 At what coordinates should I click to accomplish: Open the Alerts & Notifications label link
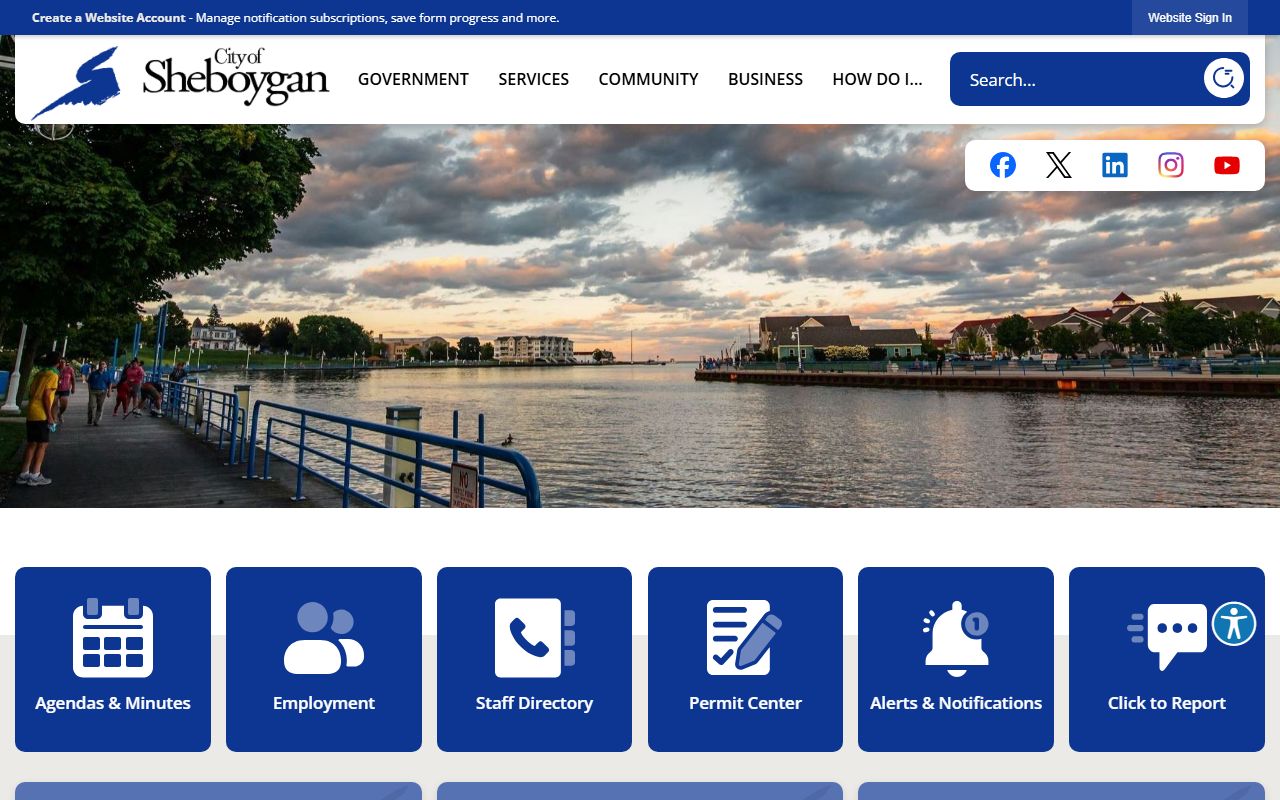click(x=956, y=703)
